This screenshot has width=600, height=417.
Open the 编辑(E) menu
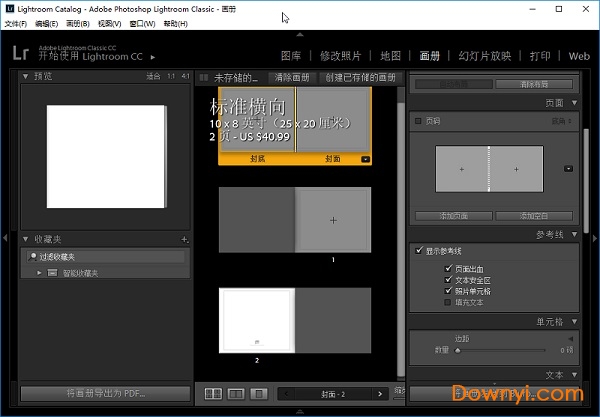click(46, 23)
